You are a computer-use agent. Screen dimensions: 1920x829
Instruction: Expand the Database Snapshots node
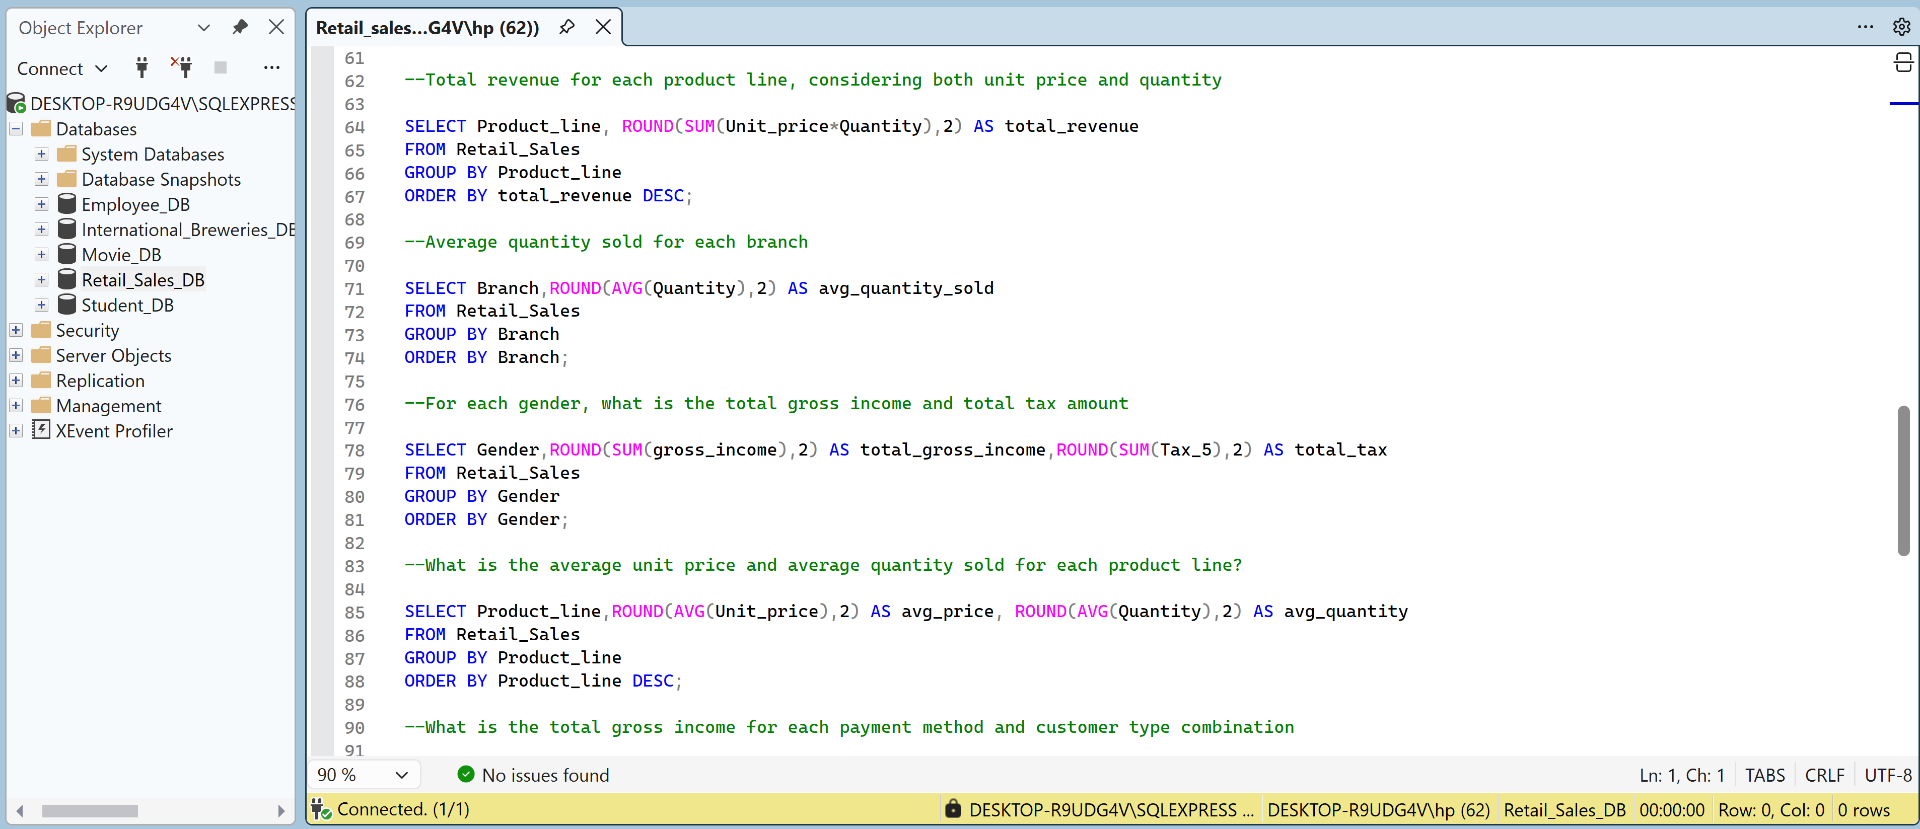[x=42, y=179]
